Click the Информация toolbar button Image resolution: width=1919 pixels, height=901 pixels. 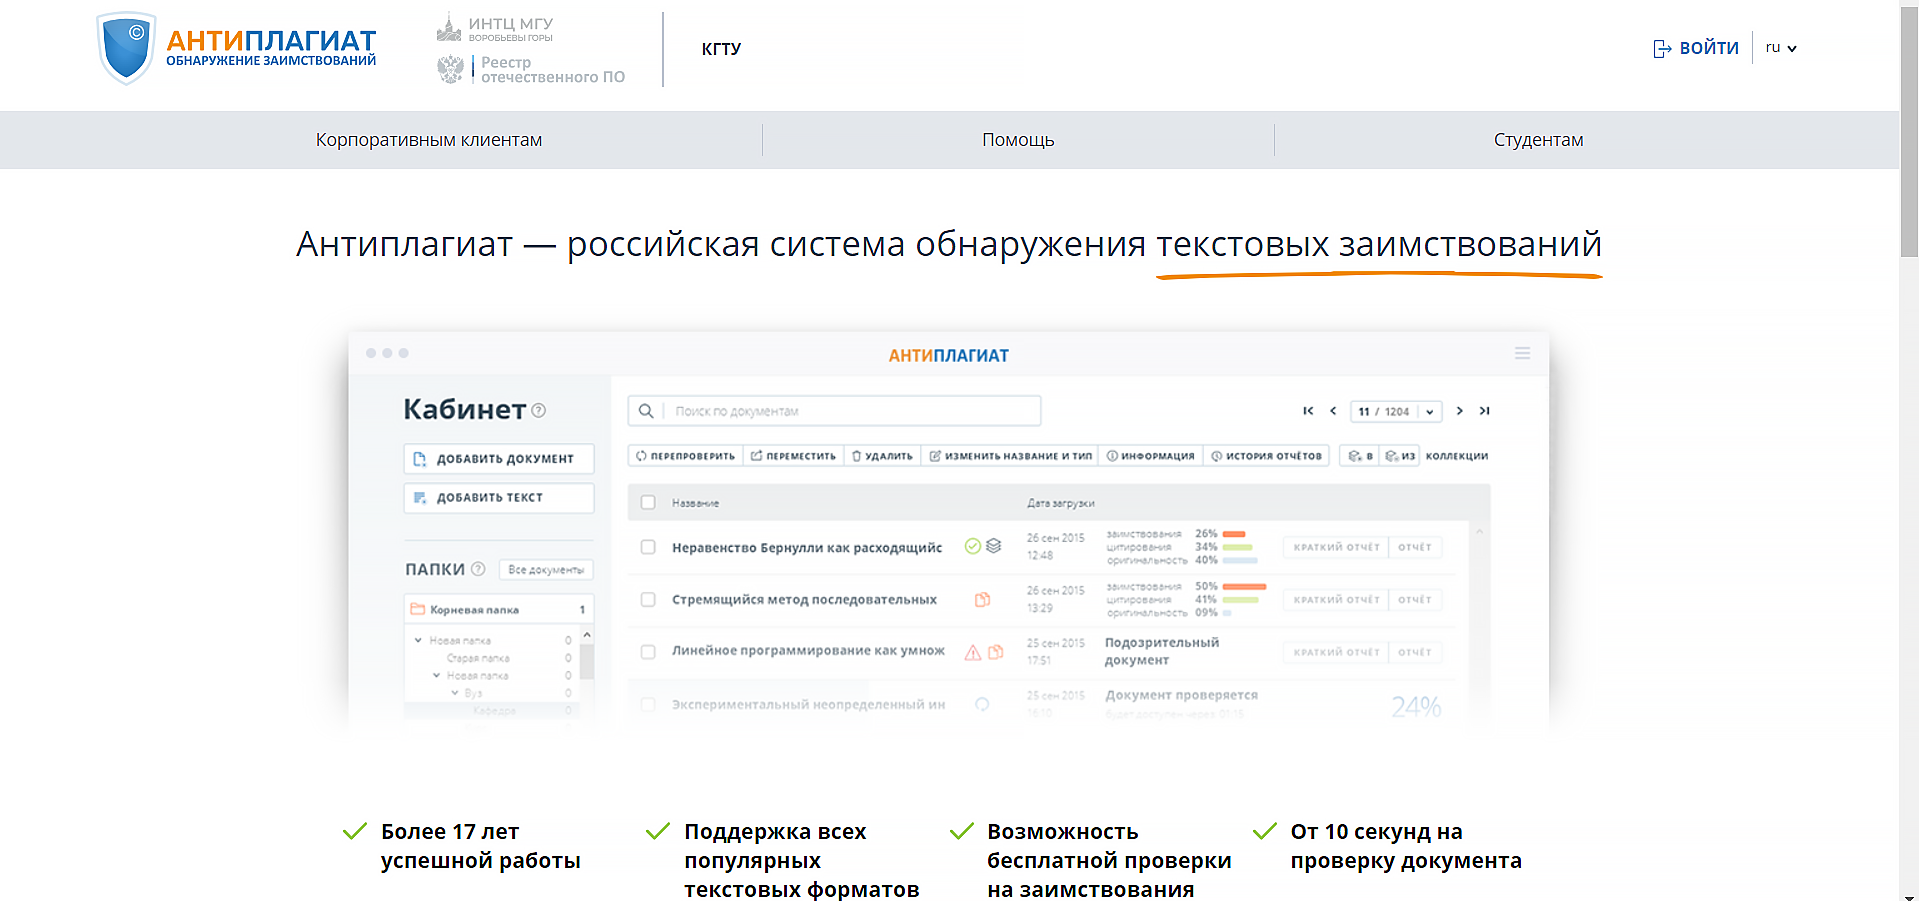(1150, 456)
